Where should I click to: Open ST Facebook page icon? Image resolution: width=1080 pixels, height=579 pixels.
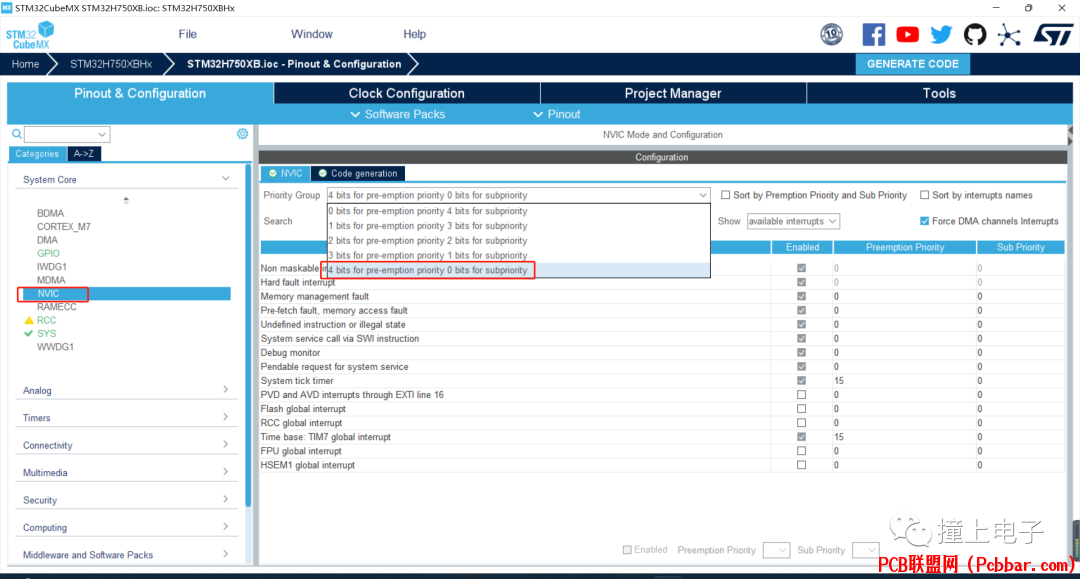pyautogui.click(x=873, y=34)
